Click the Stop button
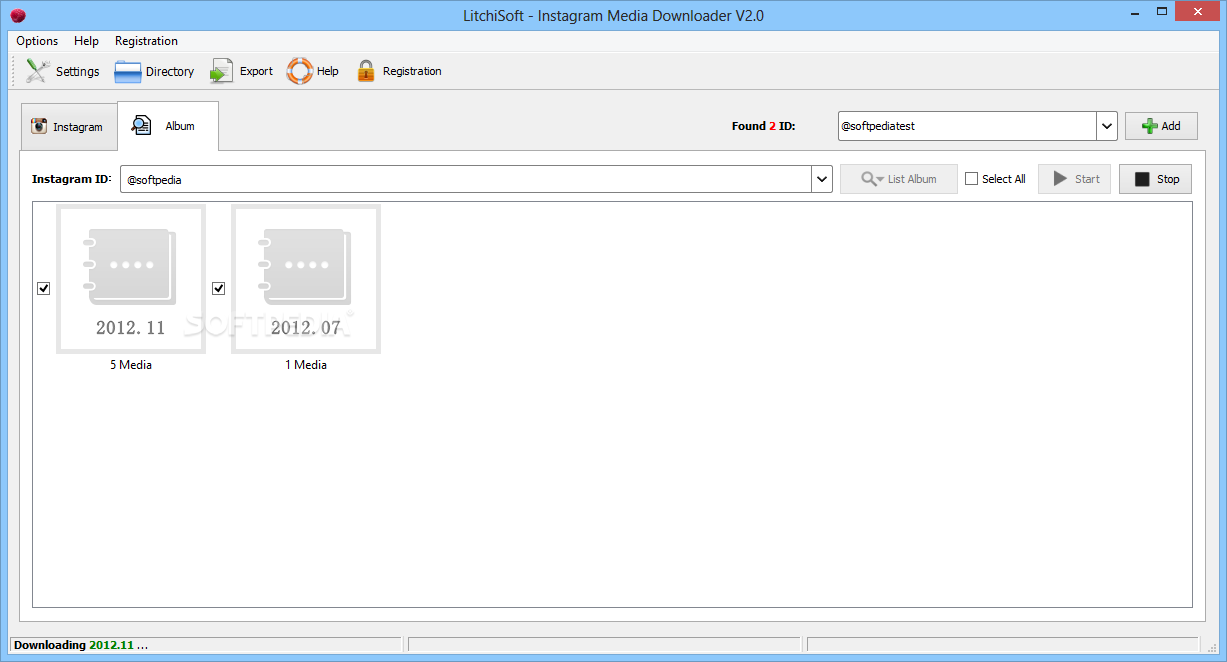 [x=1156, y=179]
